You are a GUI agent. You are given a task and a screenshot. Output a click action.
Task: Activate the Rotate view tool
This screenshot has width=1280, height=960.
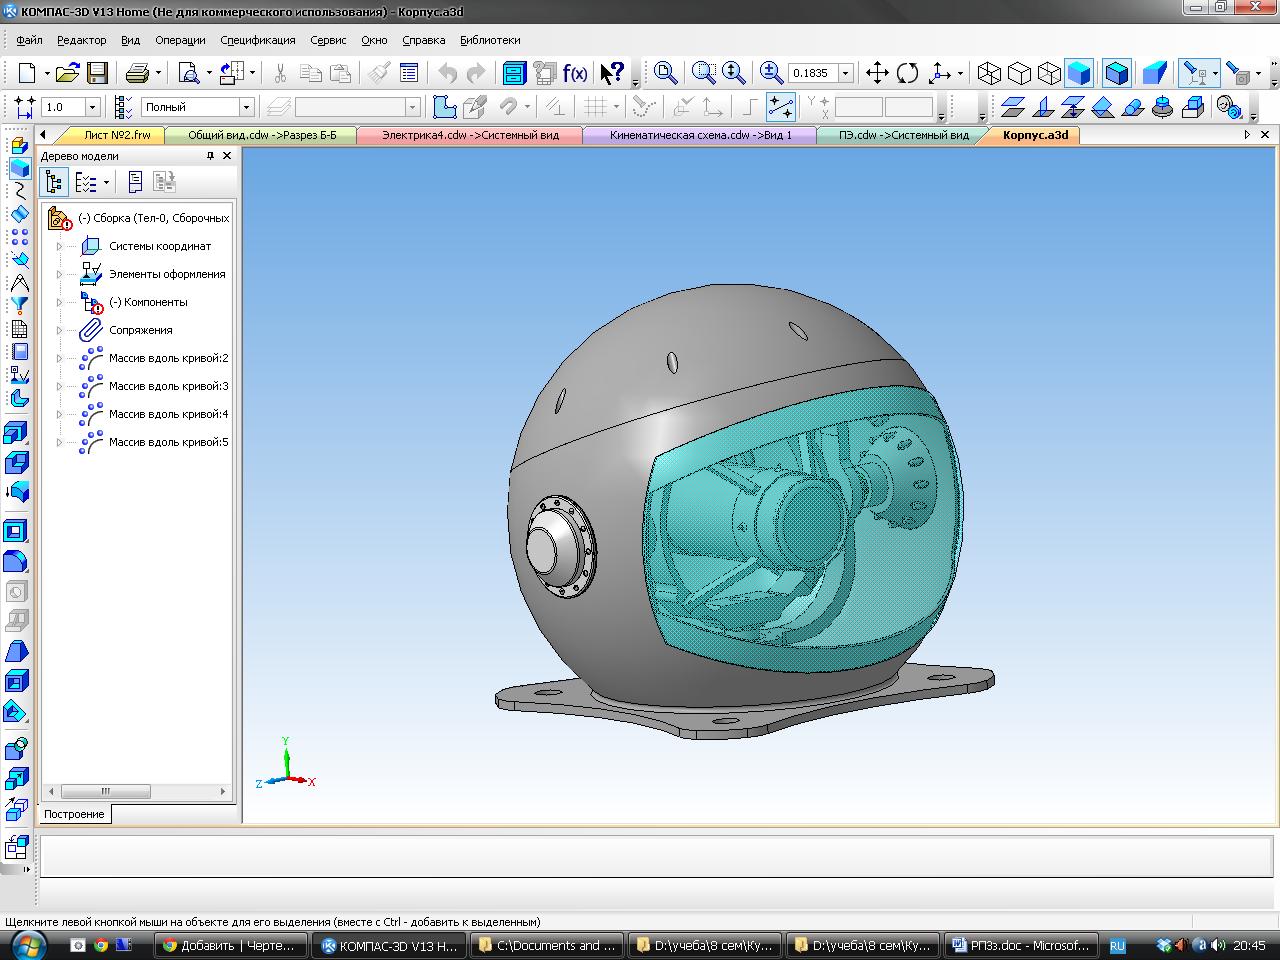908,73
